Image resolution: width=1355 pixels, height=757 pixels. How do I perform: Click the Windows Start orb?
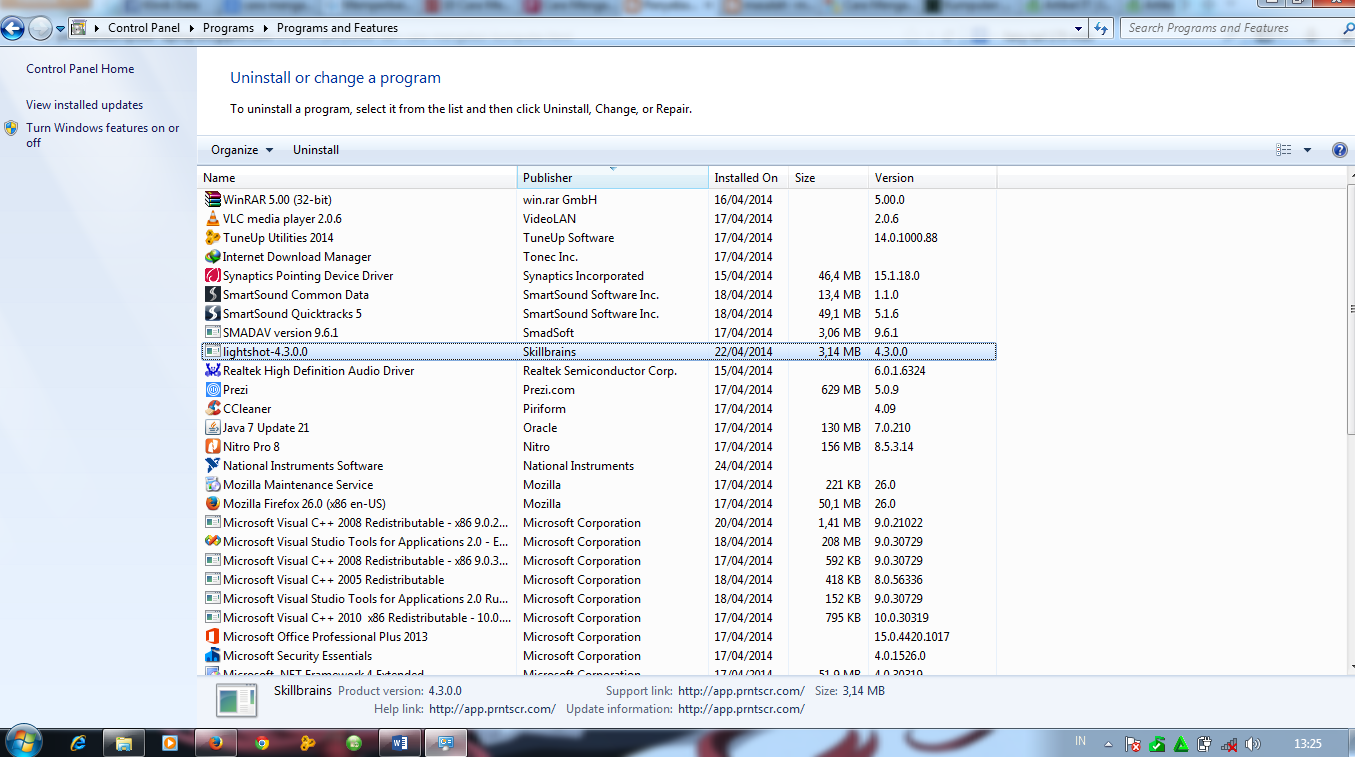click(23, 742)
